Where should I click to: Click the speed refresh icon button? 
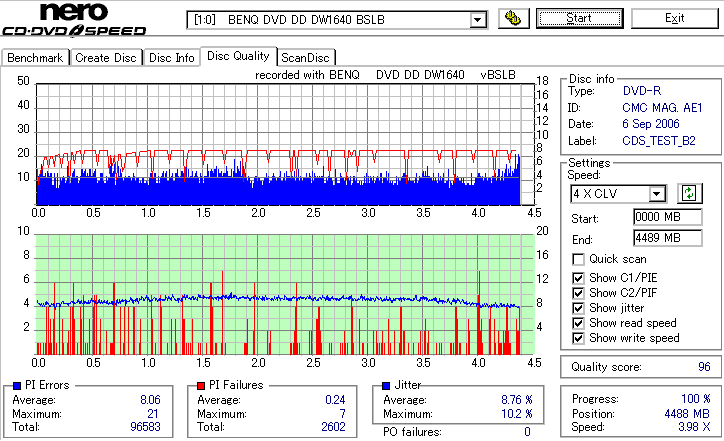[x=689, y=193]
